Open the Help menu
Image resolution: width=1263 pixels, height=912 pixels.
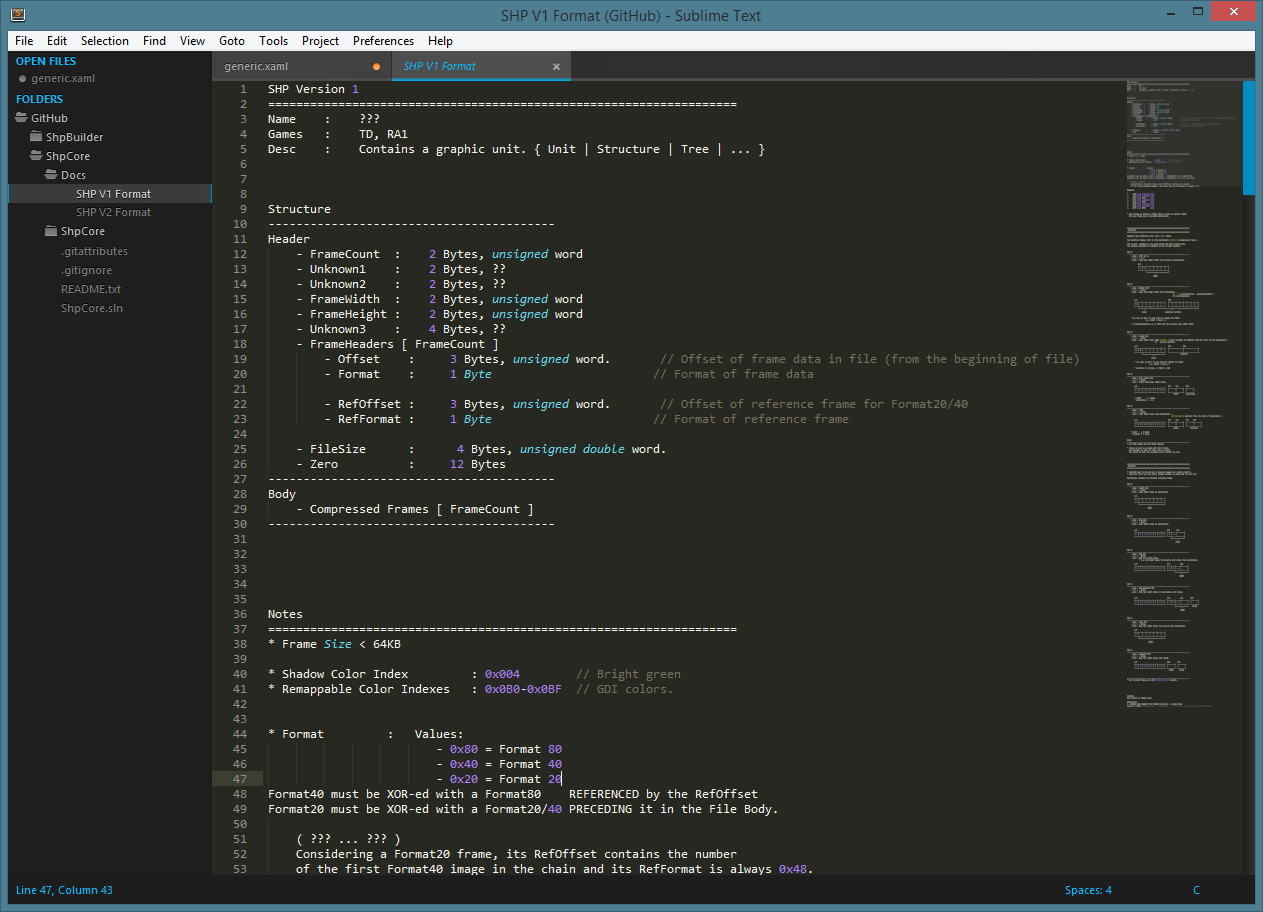[x=440, y=41]
